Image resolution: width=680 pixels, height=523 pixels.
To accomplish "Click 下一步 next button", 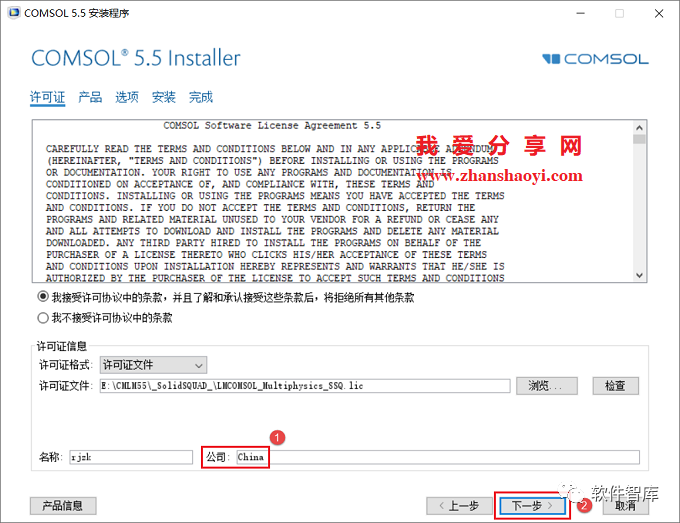I will click(533, 506).
